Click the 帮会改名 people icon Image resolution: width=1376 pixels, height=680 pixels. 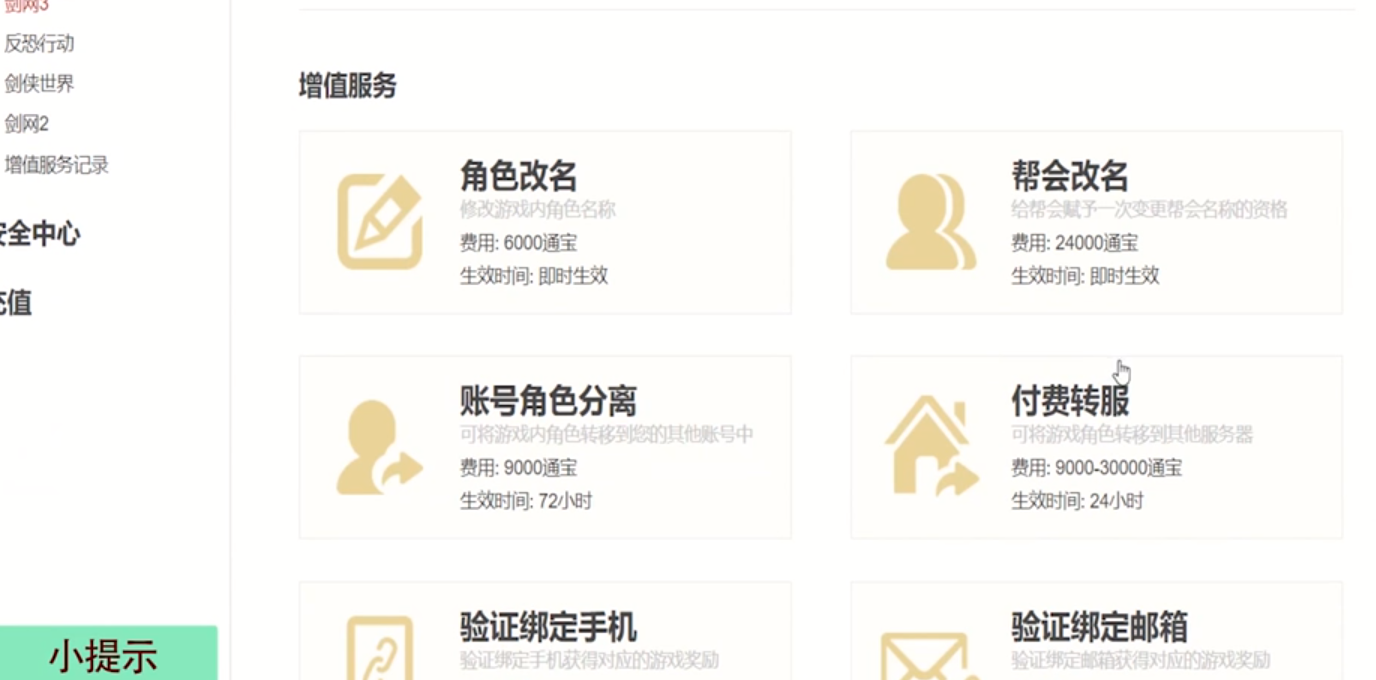click(x=930, y=222)
